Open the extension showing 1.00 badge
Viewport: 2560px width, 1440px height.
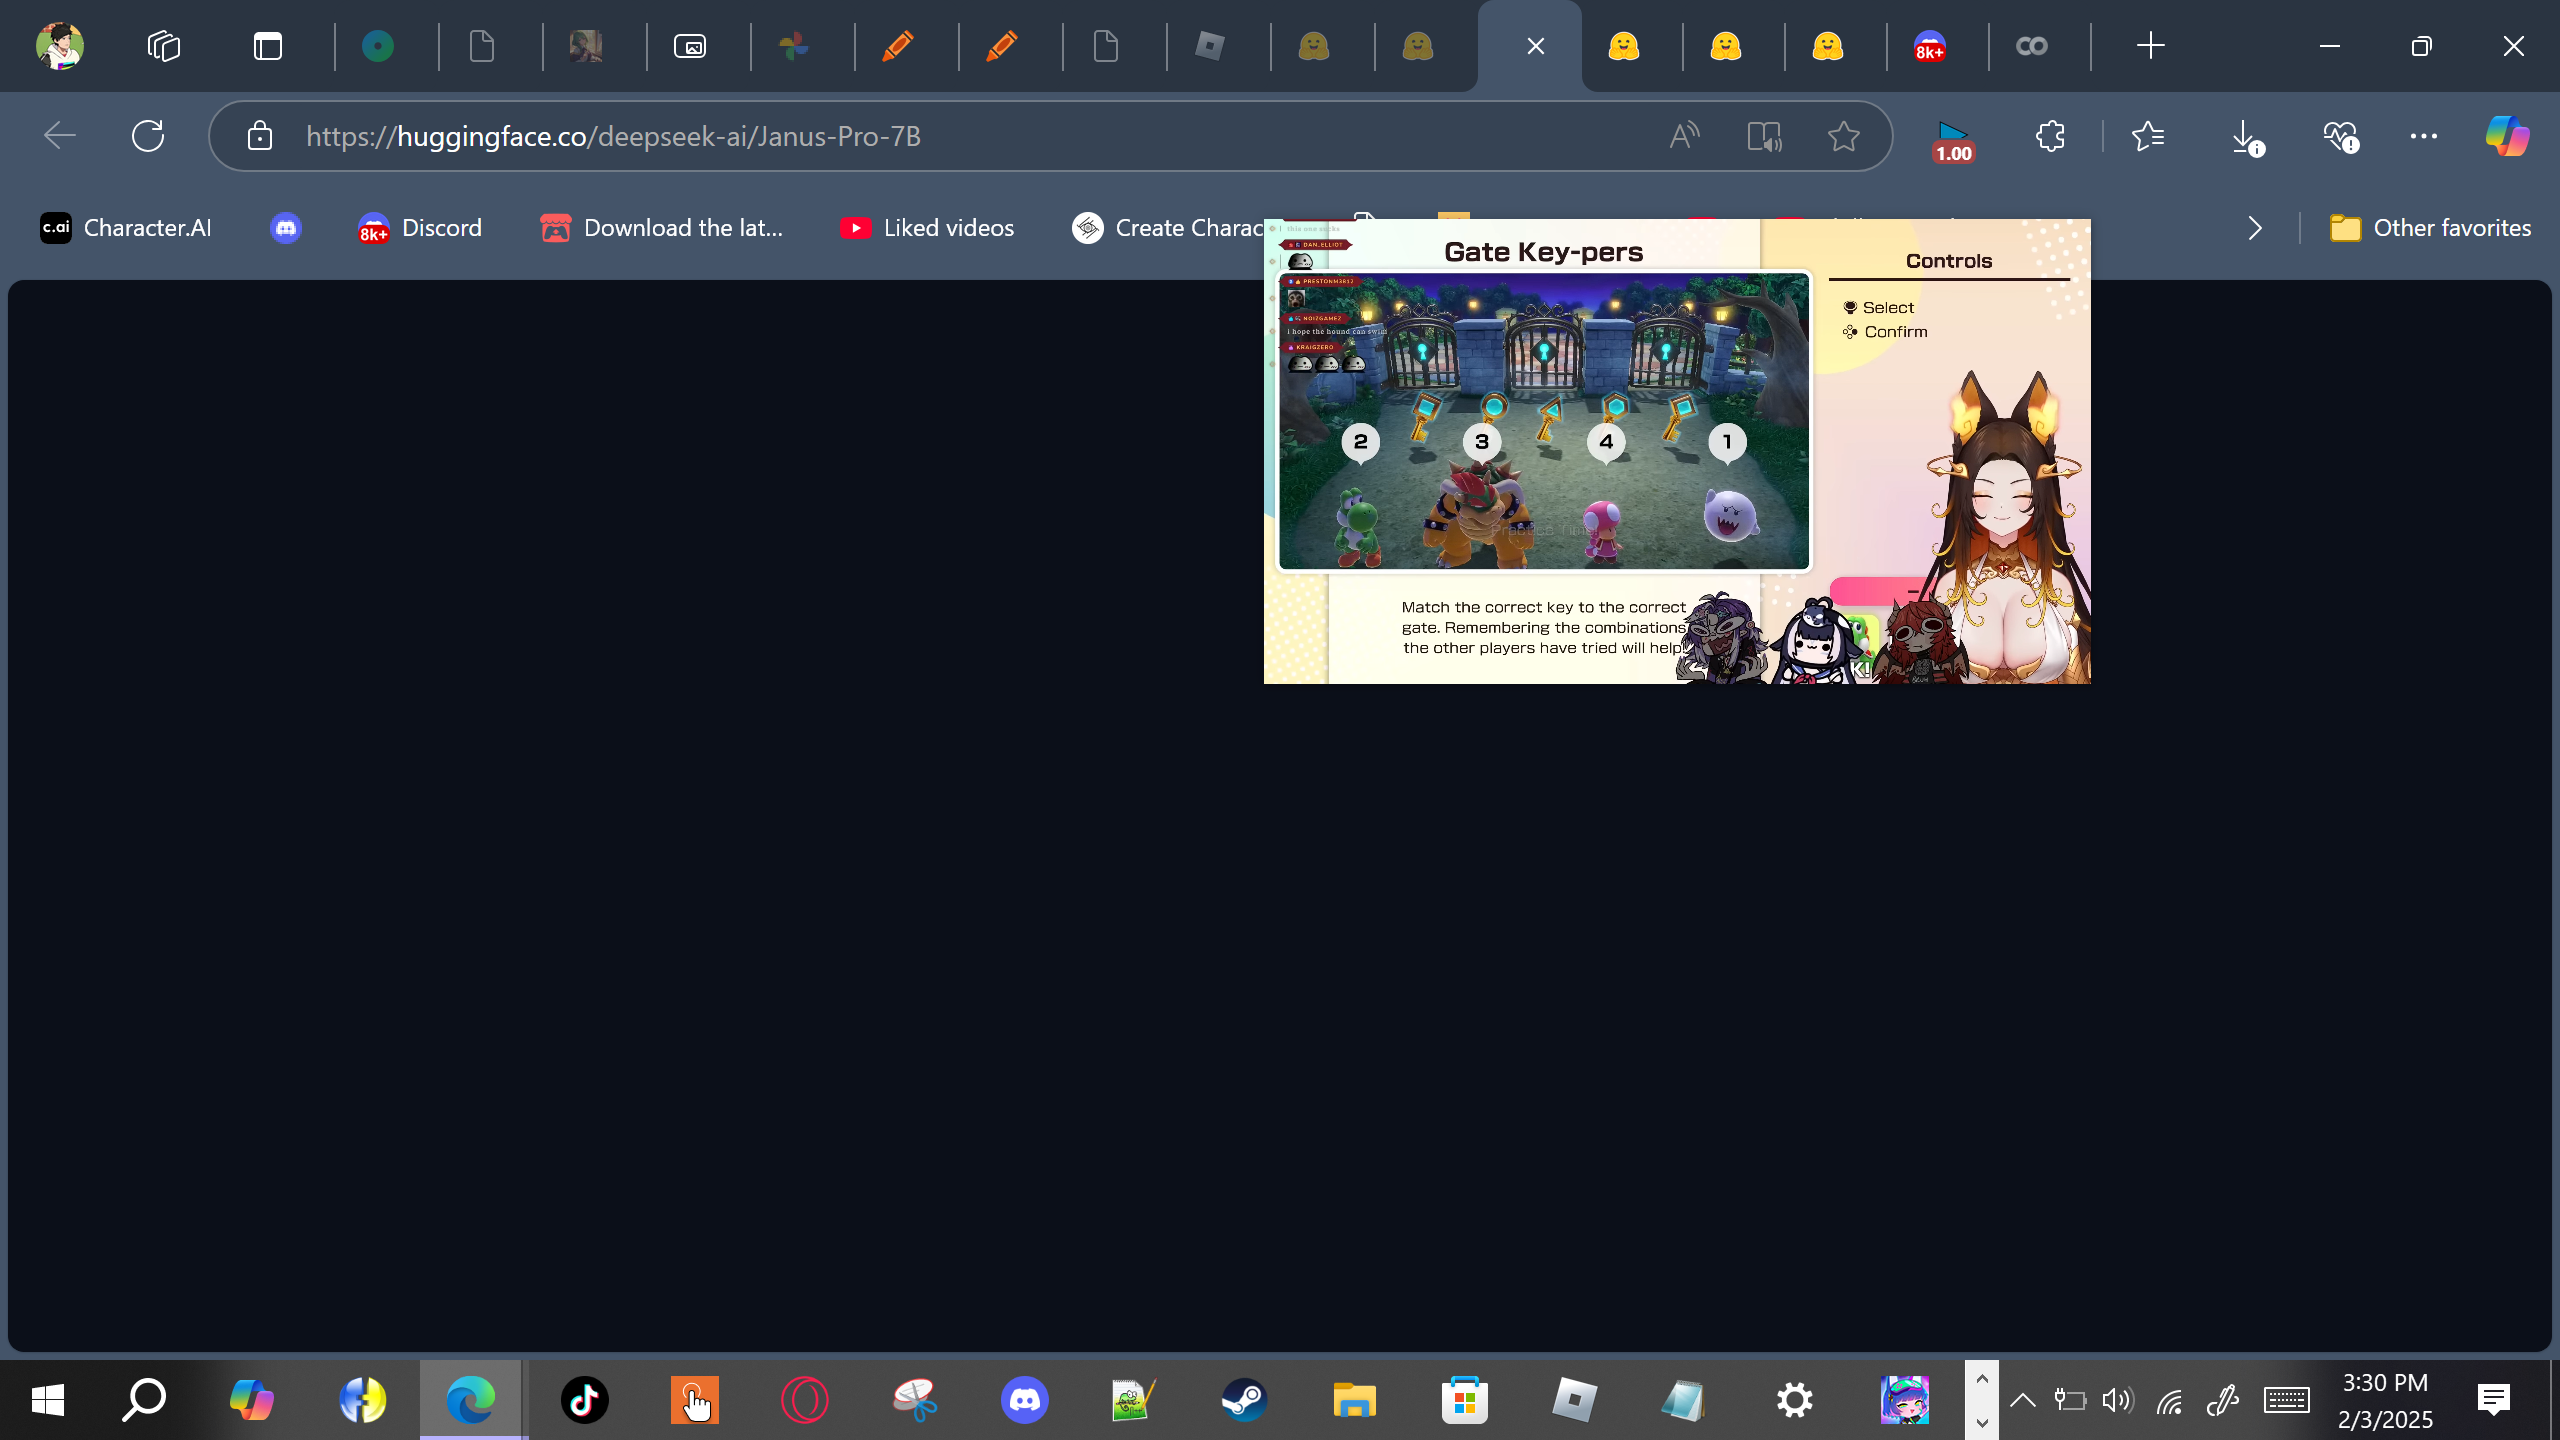pyautogui.click(x=1953, y=140)
